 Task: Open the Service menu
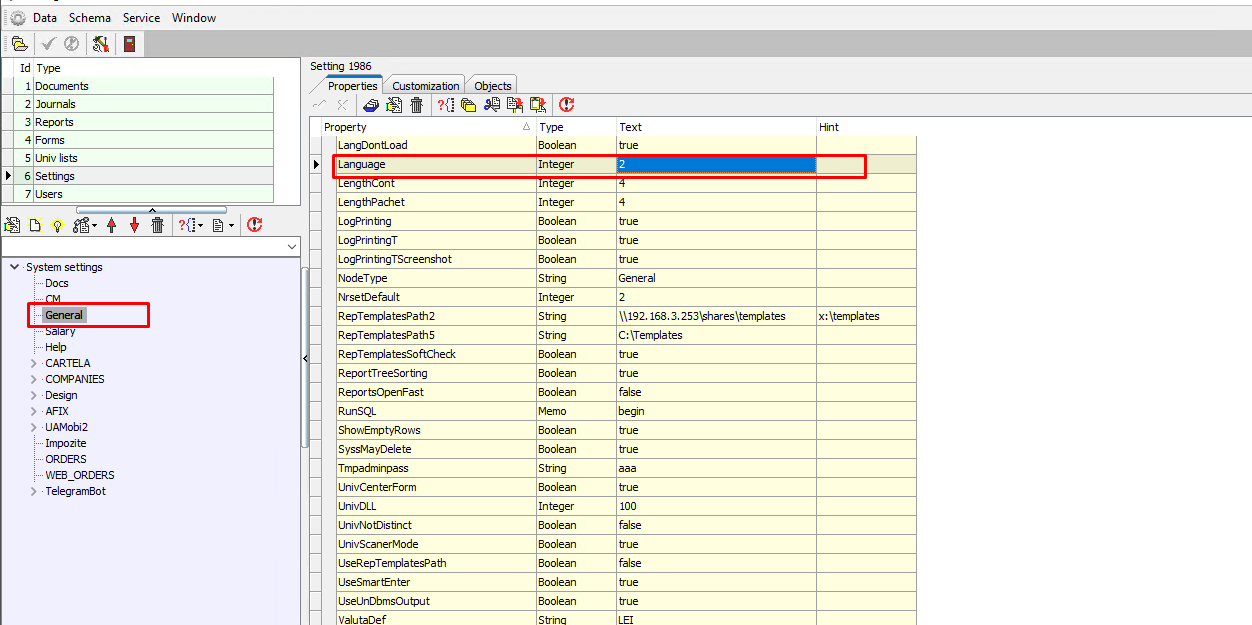coord(141,18)
